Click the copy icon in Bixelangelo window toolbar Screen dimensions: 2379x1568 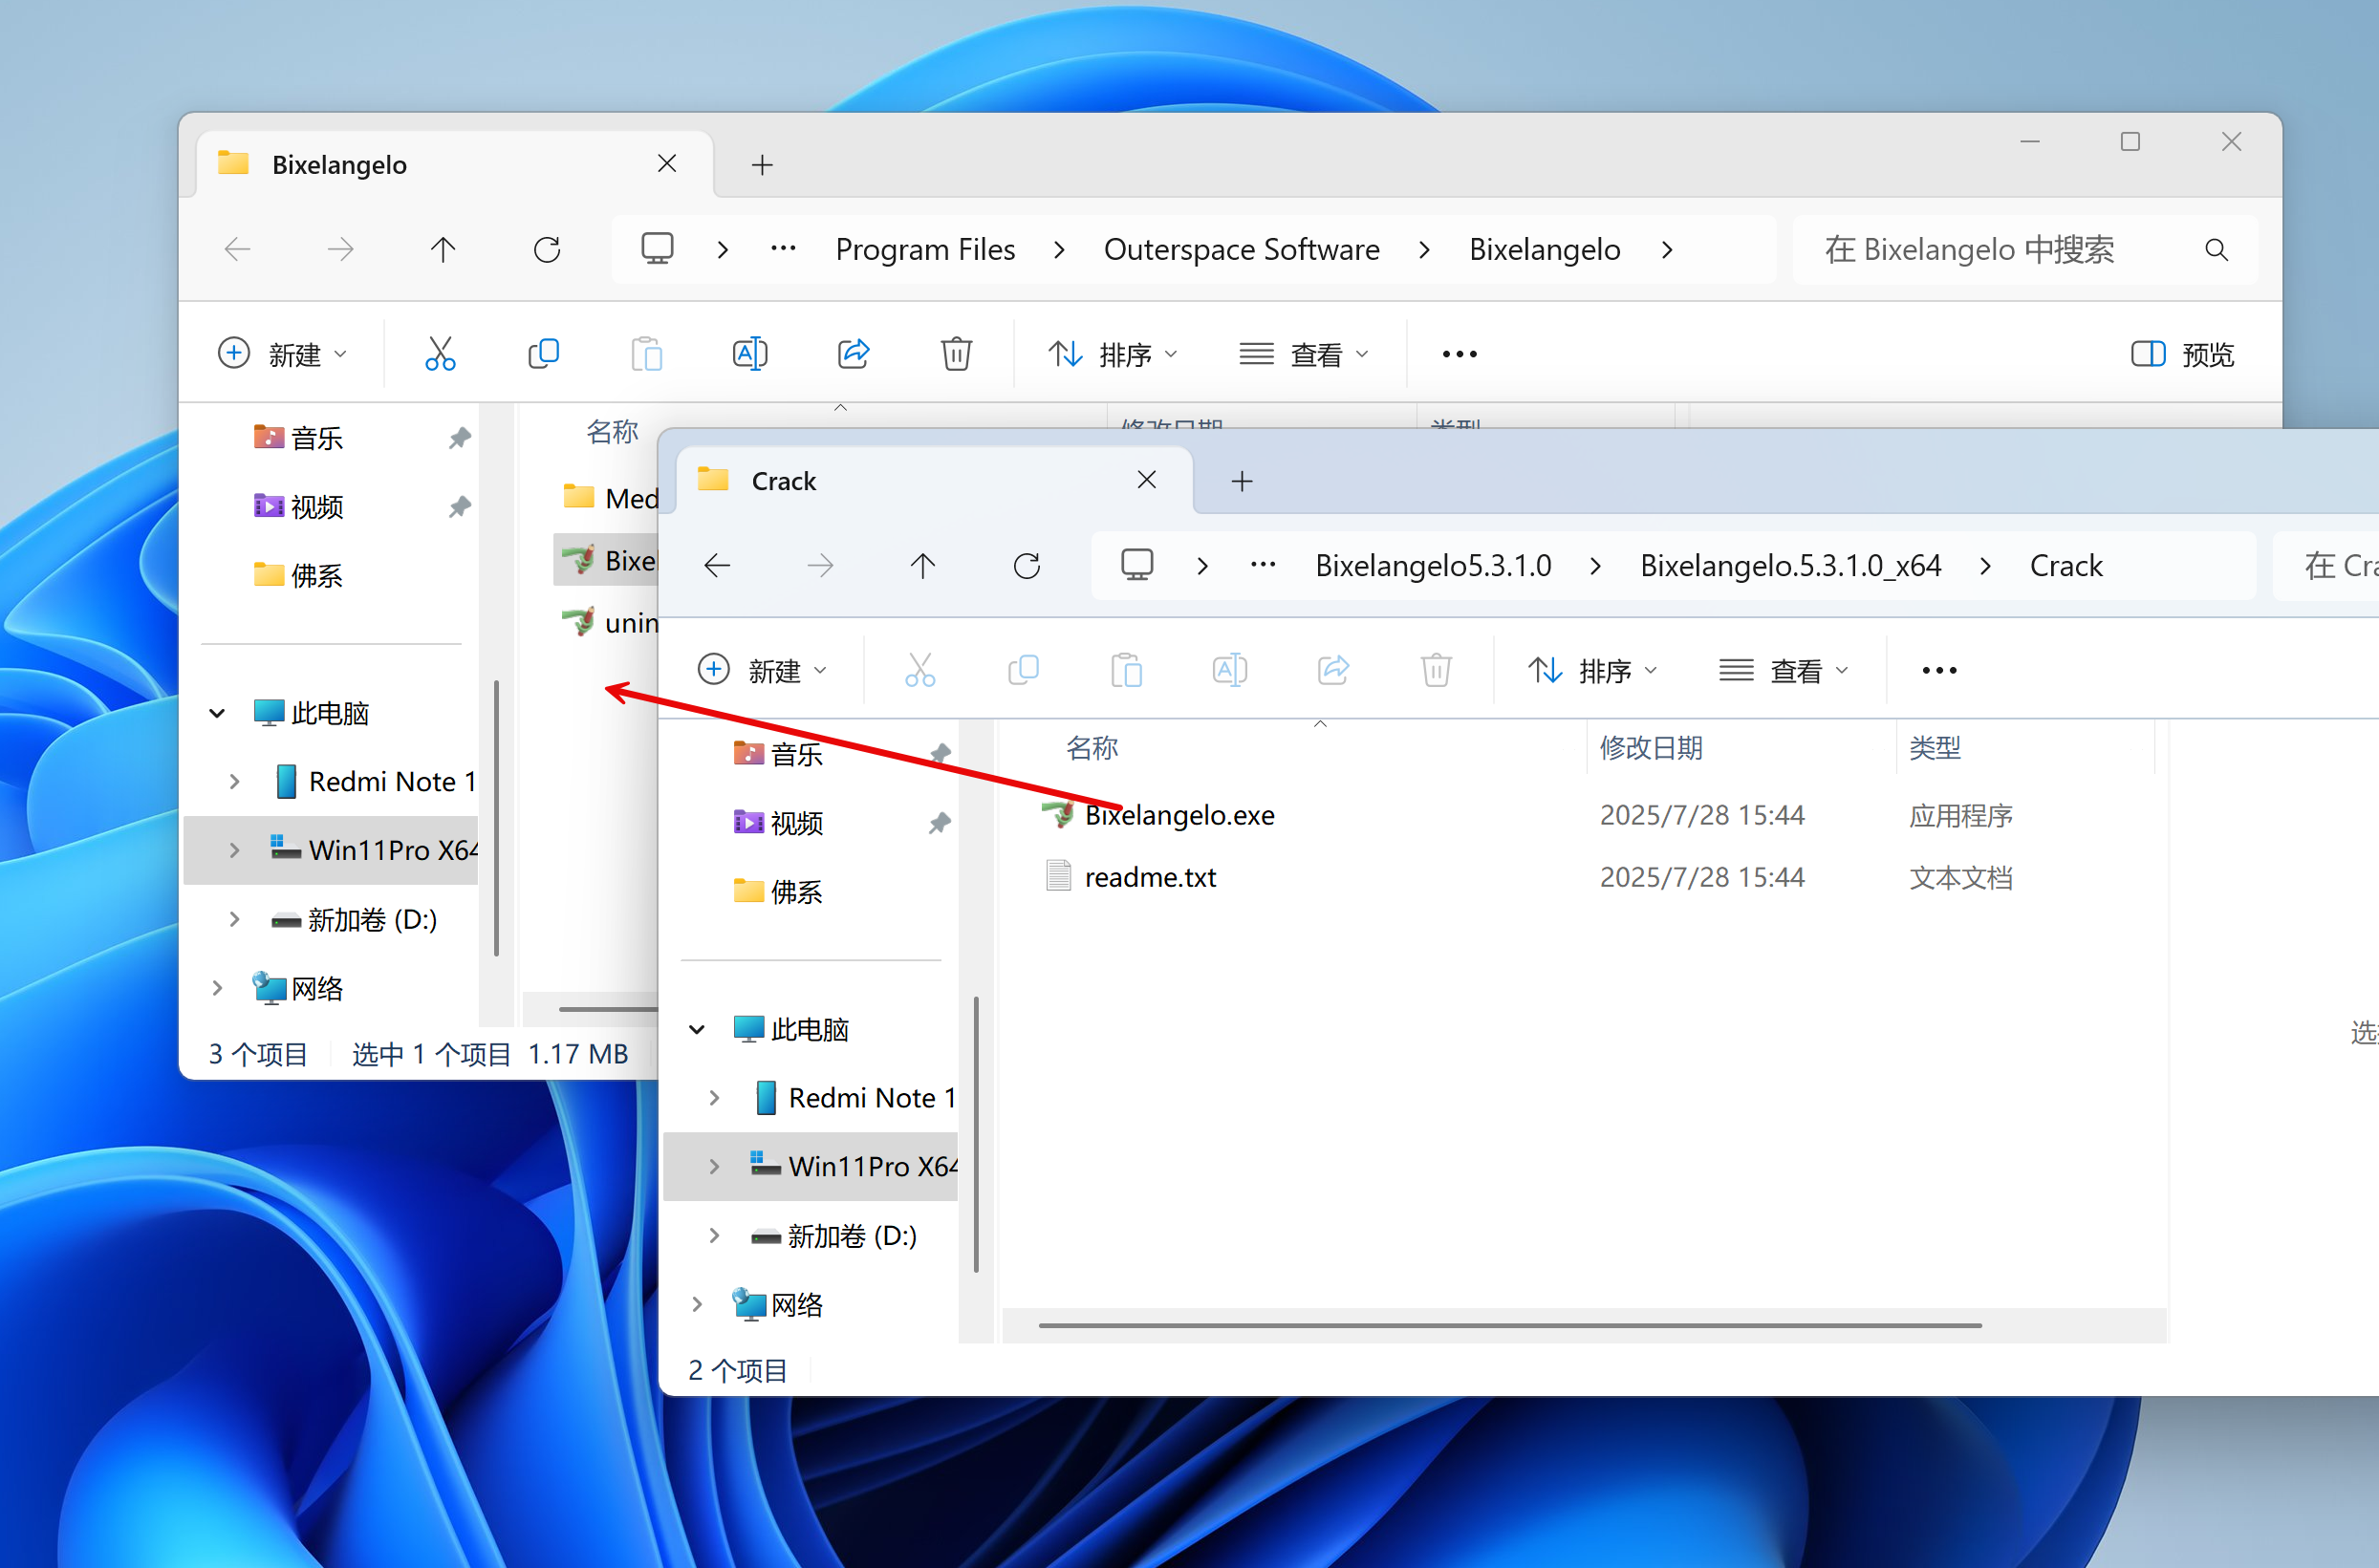543,354
